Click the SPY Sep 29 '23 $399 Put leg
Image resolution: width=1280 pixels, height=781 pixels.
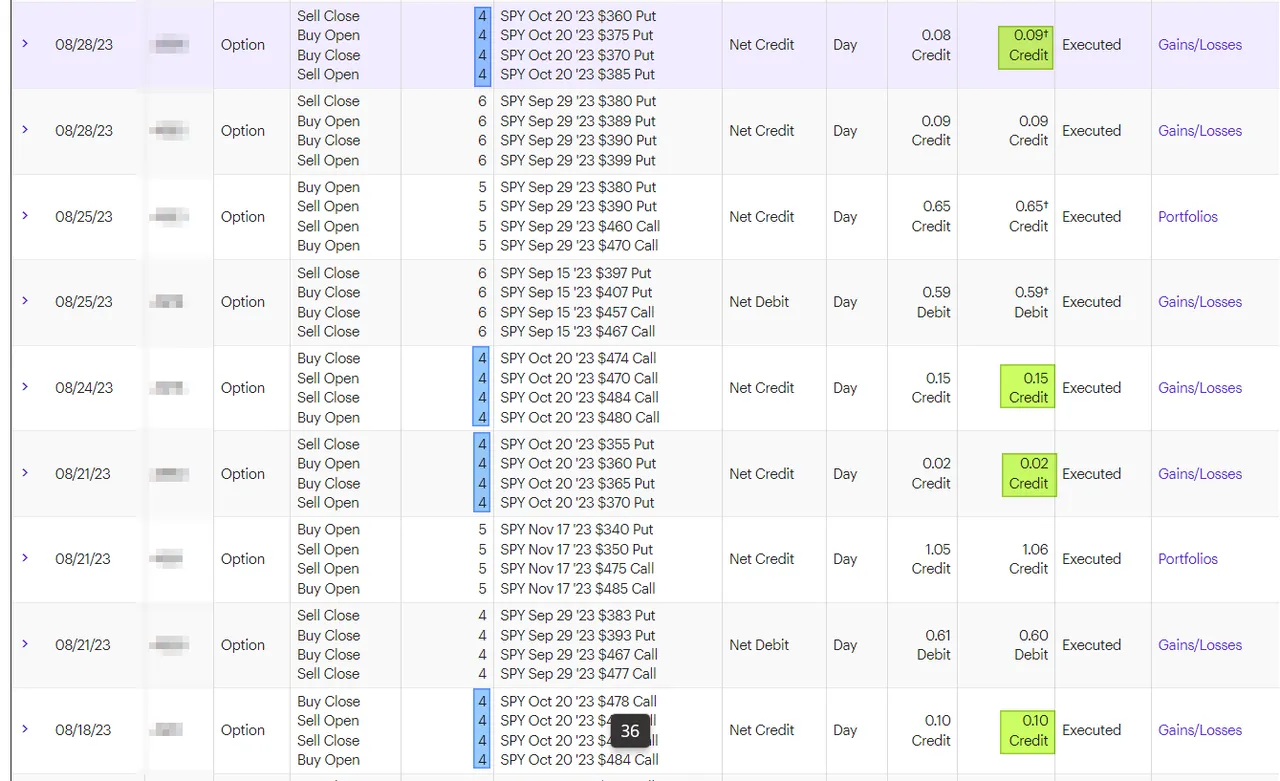pos(578,160)
